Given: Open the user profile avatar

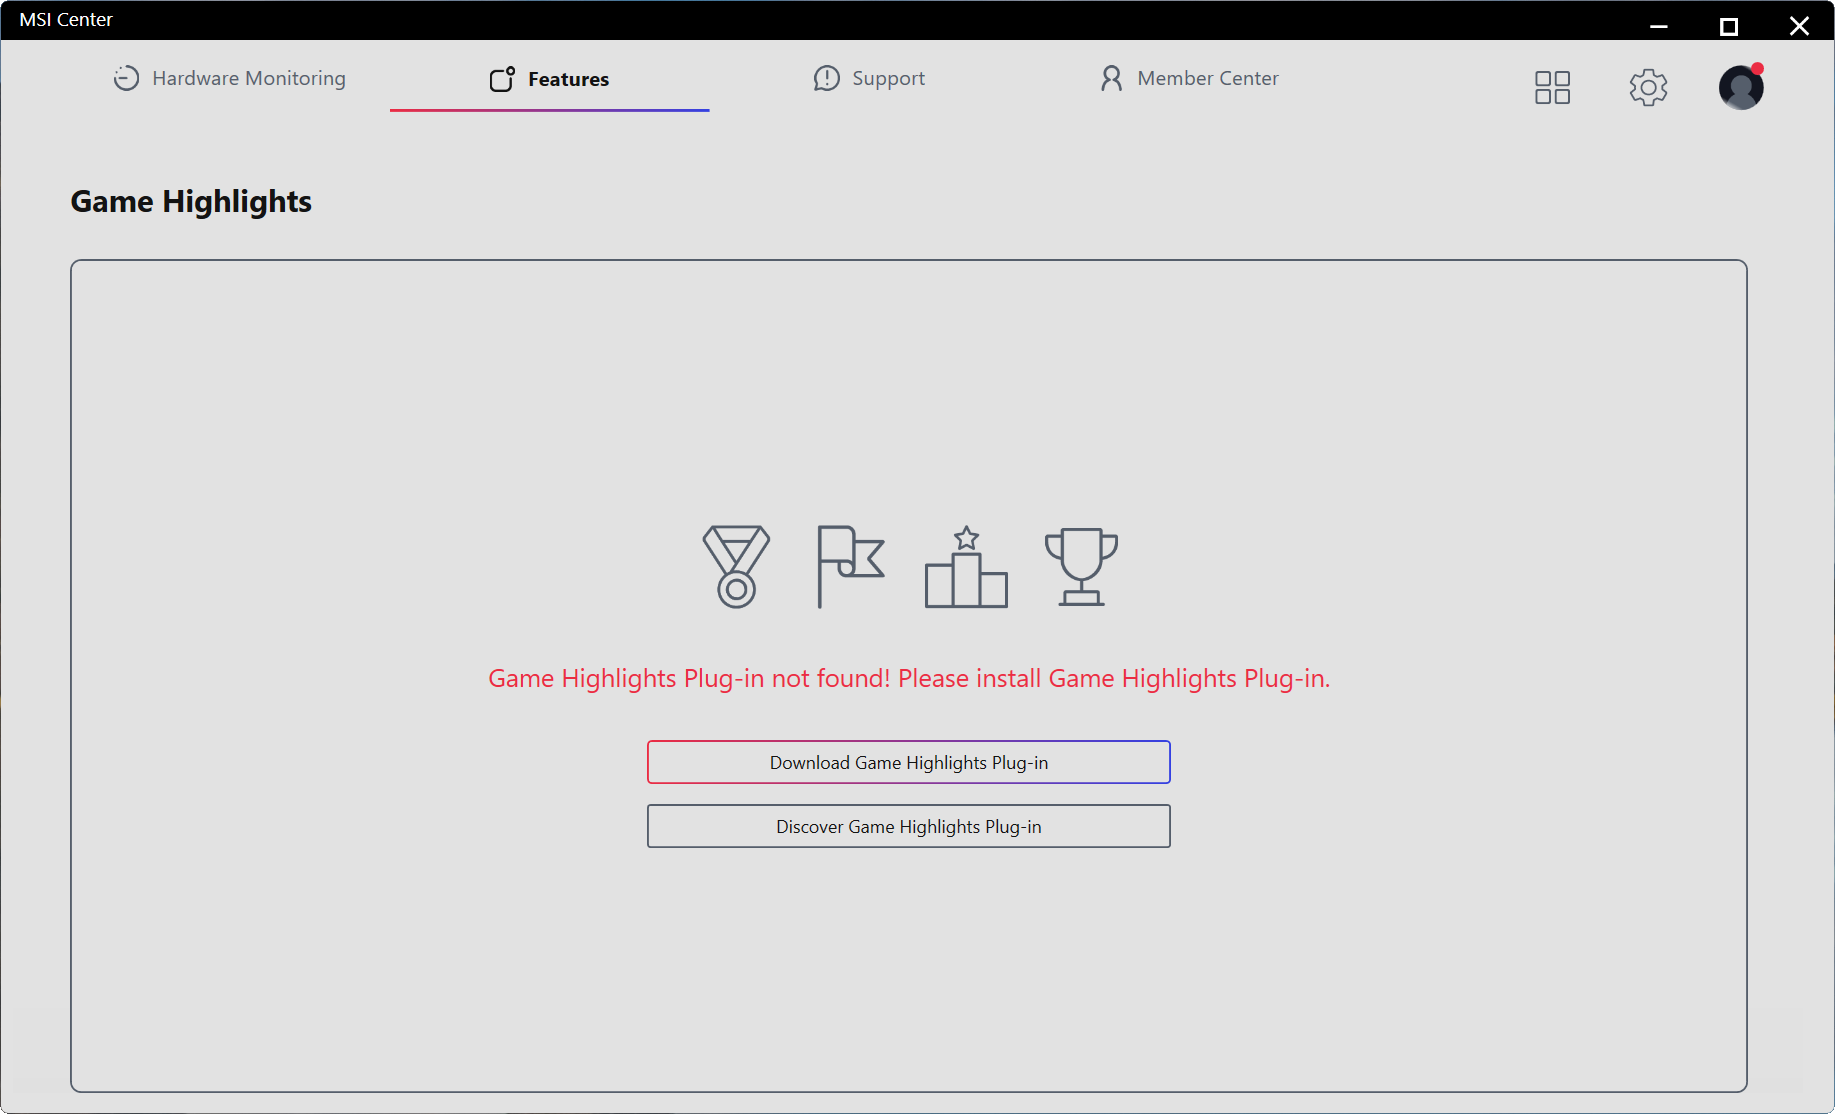Looking at the screenshot, I should (x=1741, y=87).
